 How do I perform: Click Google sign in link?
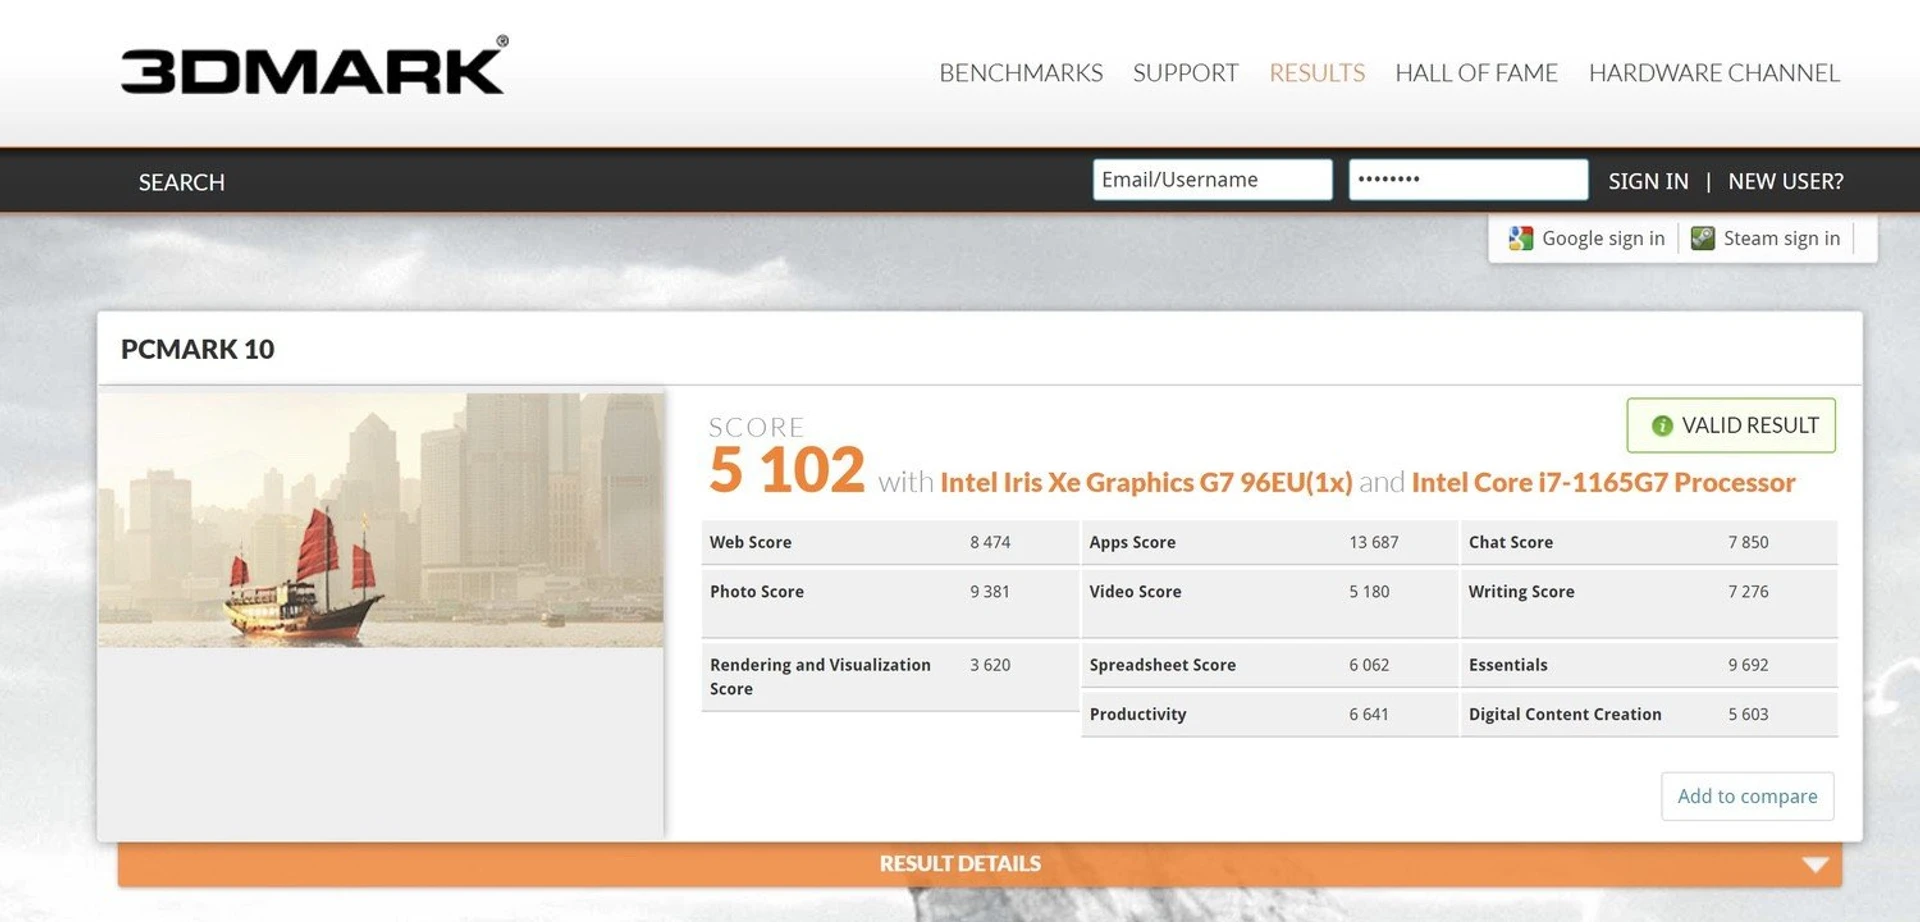(x=1603, y=238)
